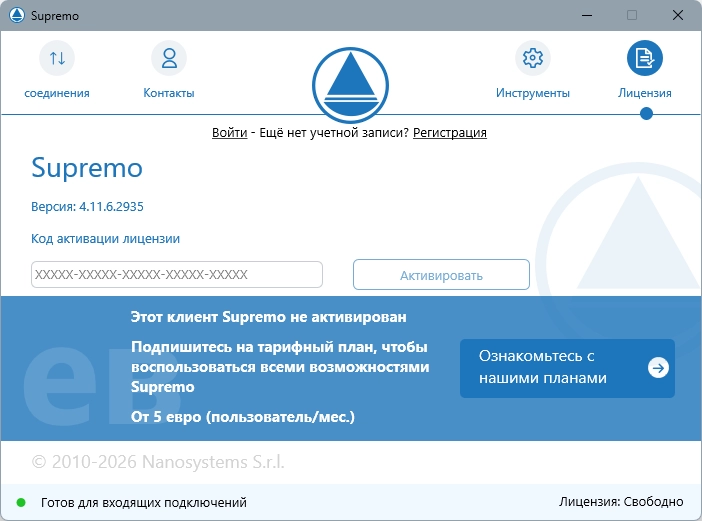Viewport: 702px width, 521px height.
Task: Switch to the соединения tab label
Action: tap(57, 93)
